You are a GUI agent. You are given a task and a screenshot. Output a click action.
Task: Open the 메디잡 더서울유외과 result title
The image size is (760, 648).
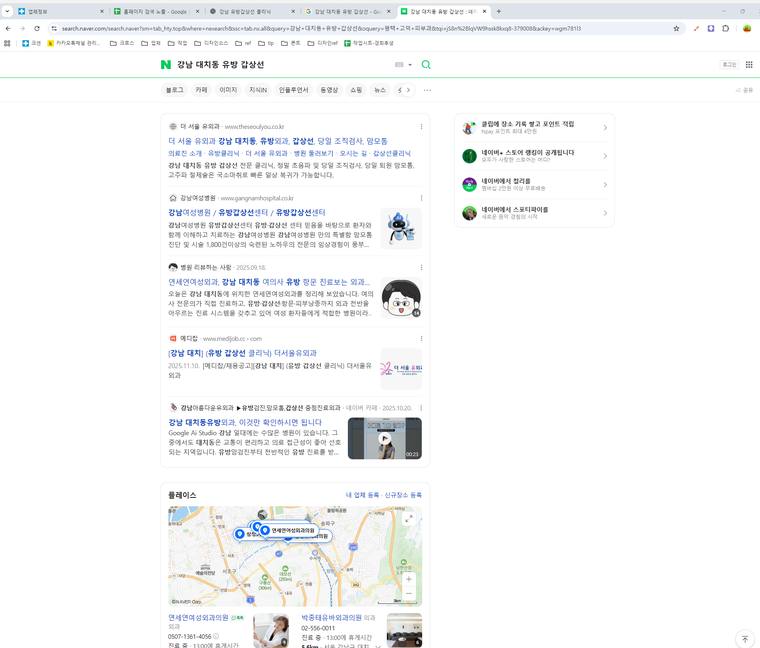pyautogui.click(x=242, y=353)
